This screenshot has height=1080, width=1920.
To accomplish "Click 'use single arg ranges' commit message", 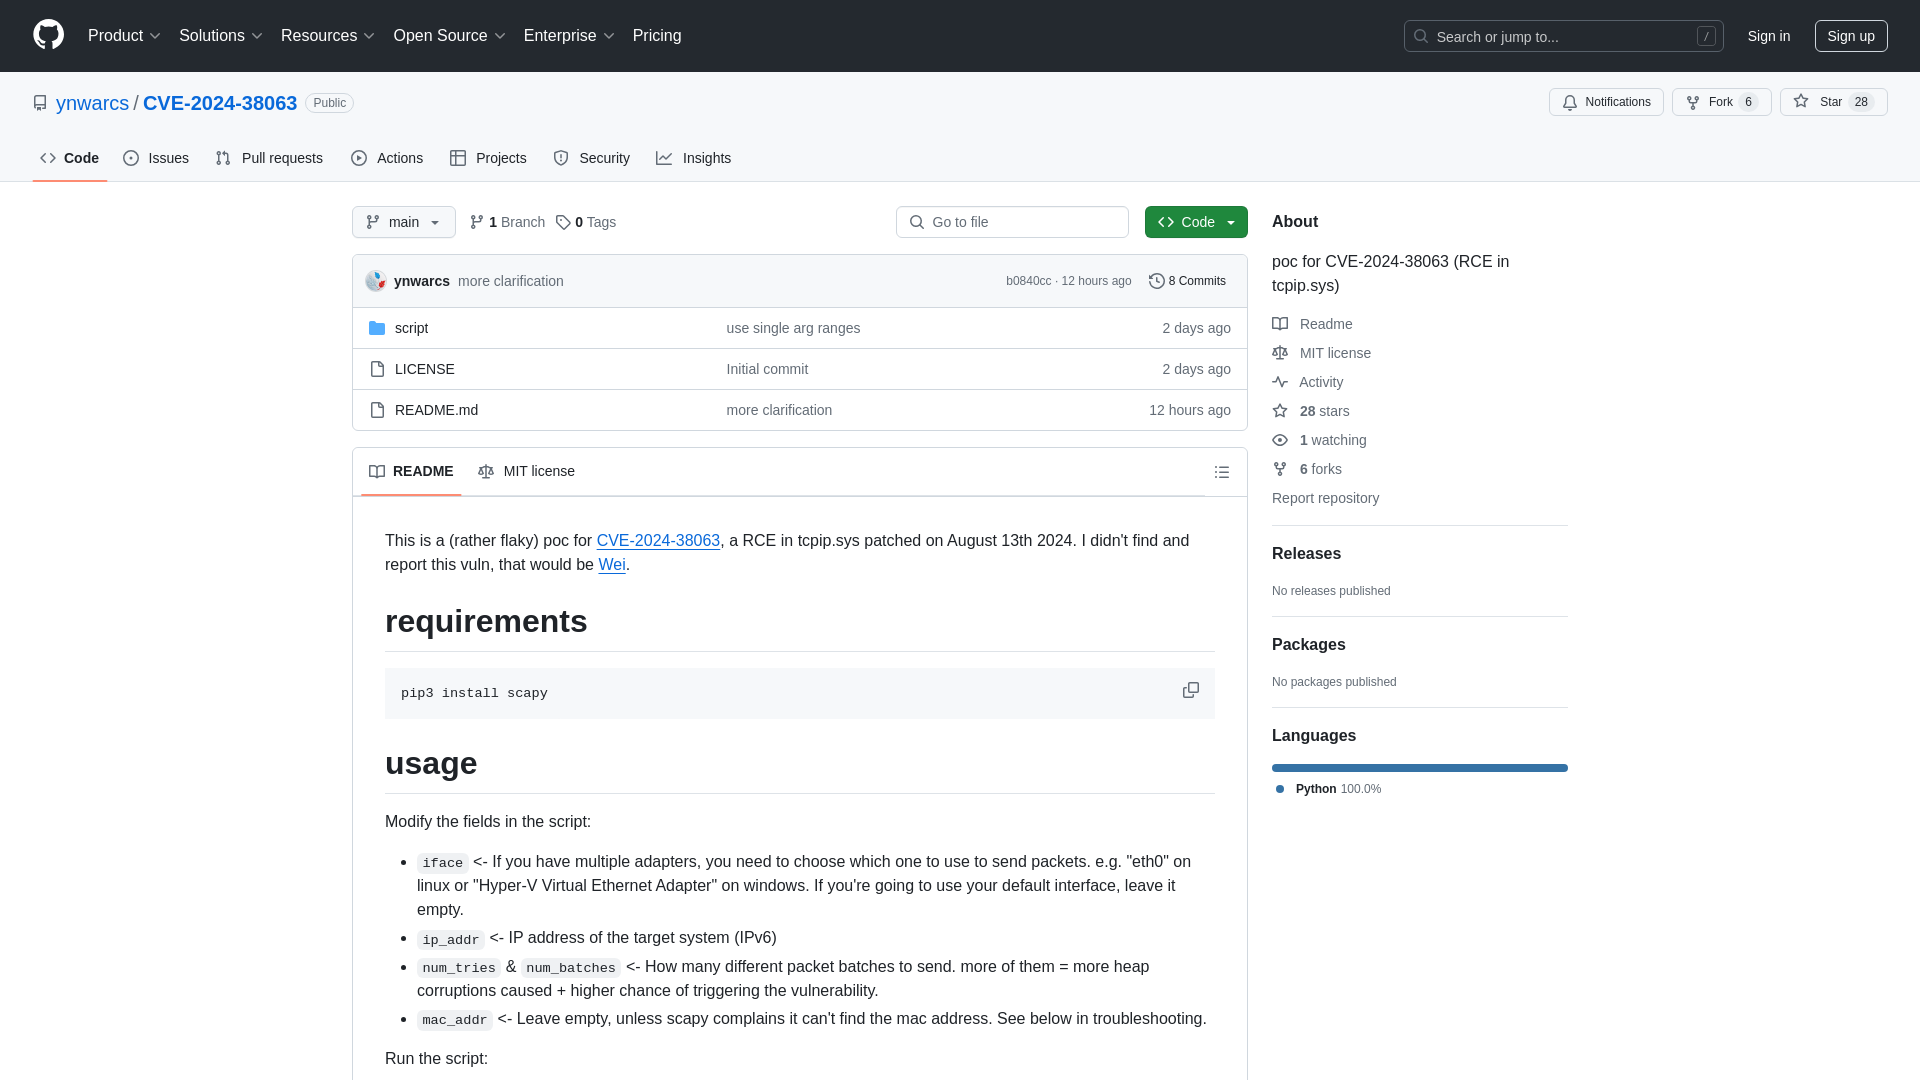I will click(793, 328).
